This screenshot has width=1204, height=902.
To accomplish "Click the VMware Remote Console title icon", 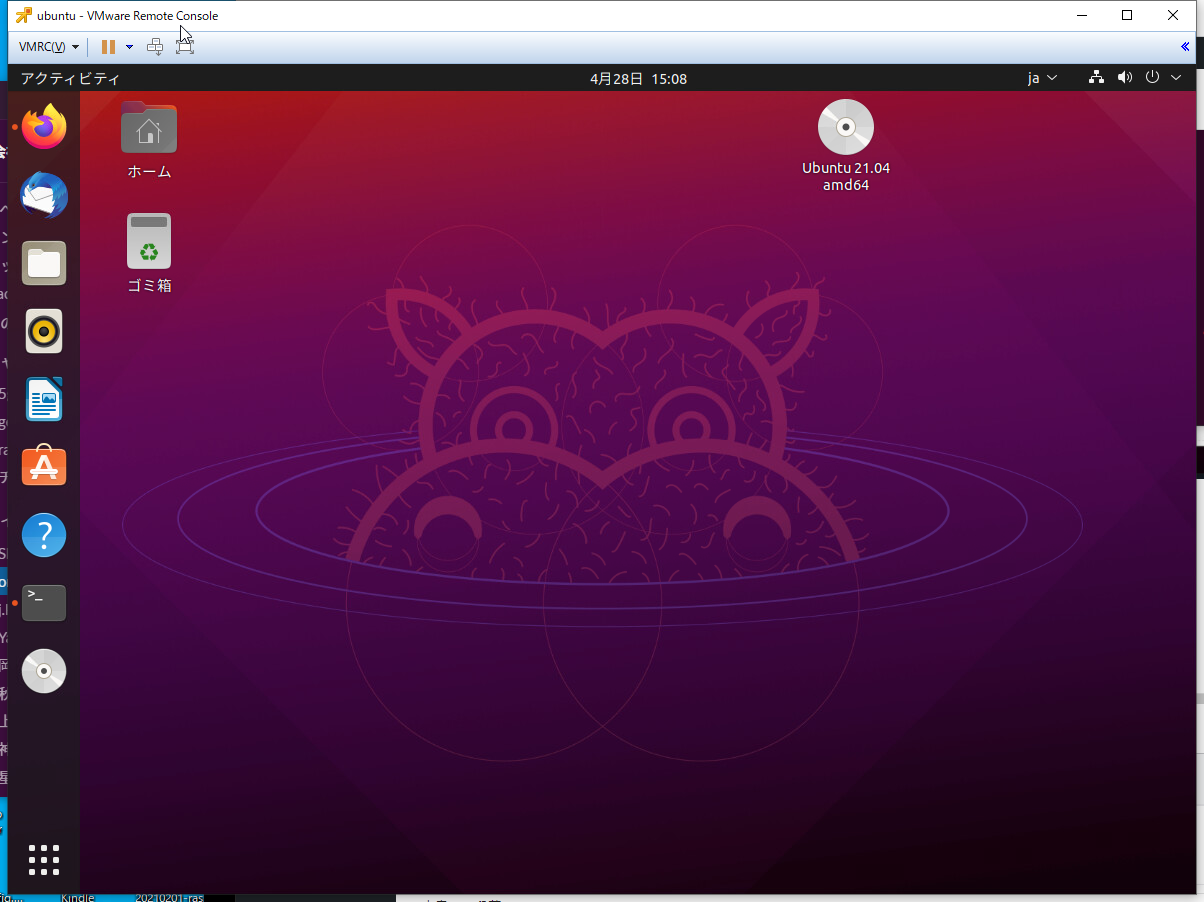I will click(24, 15).
